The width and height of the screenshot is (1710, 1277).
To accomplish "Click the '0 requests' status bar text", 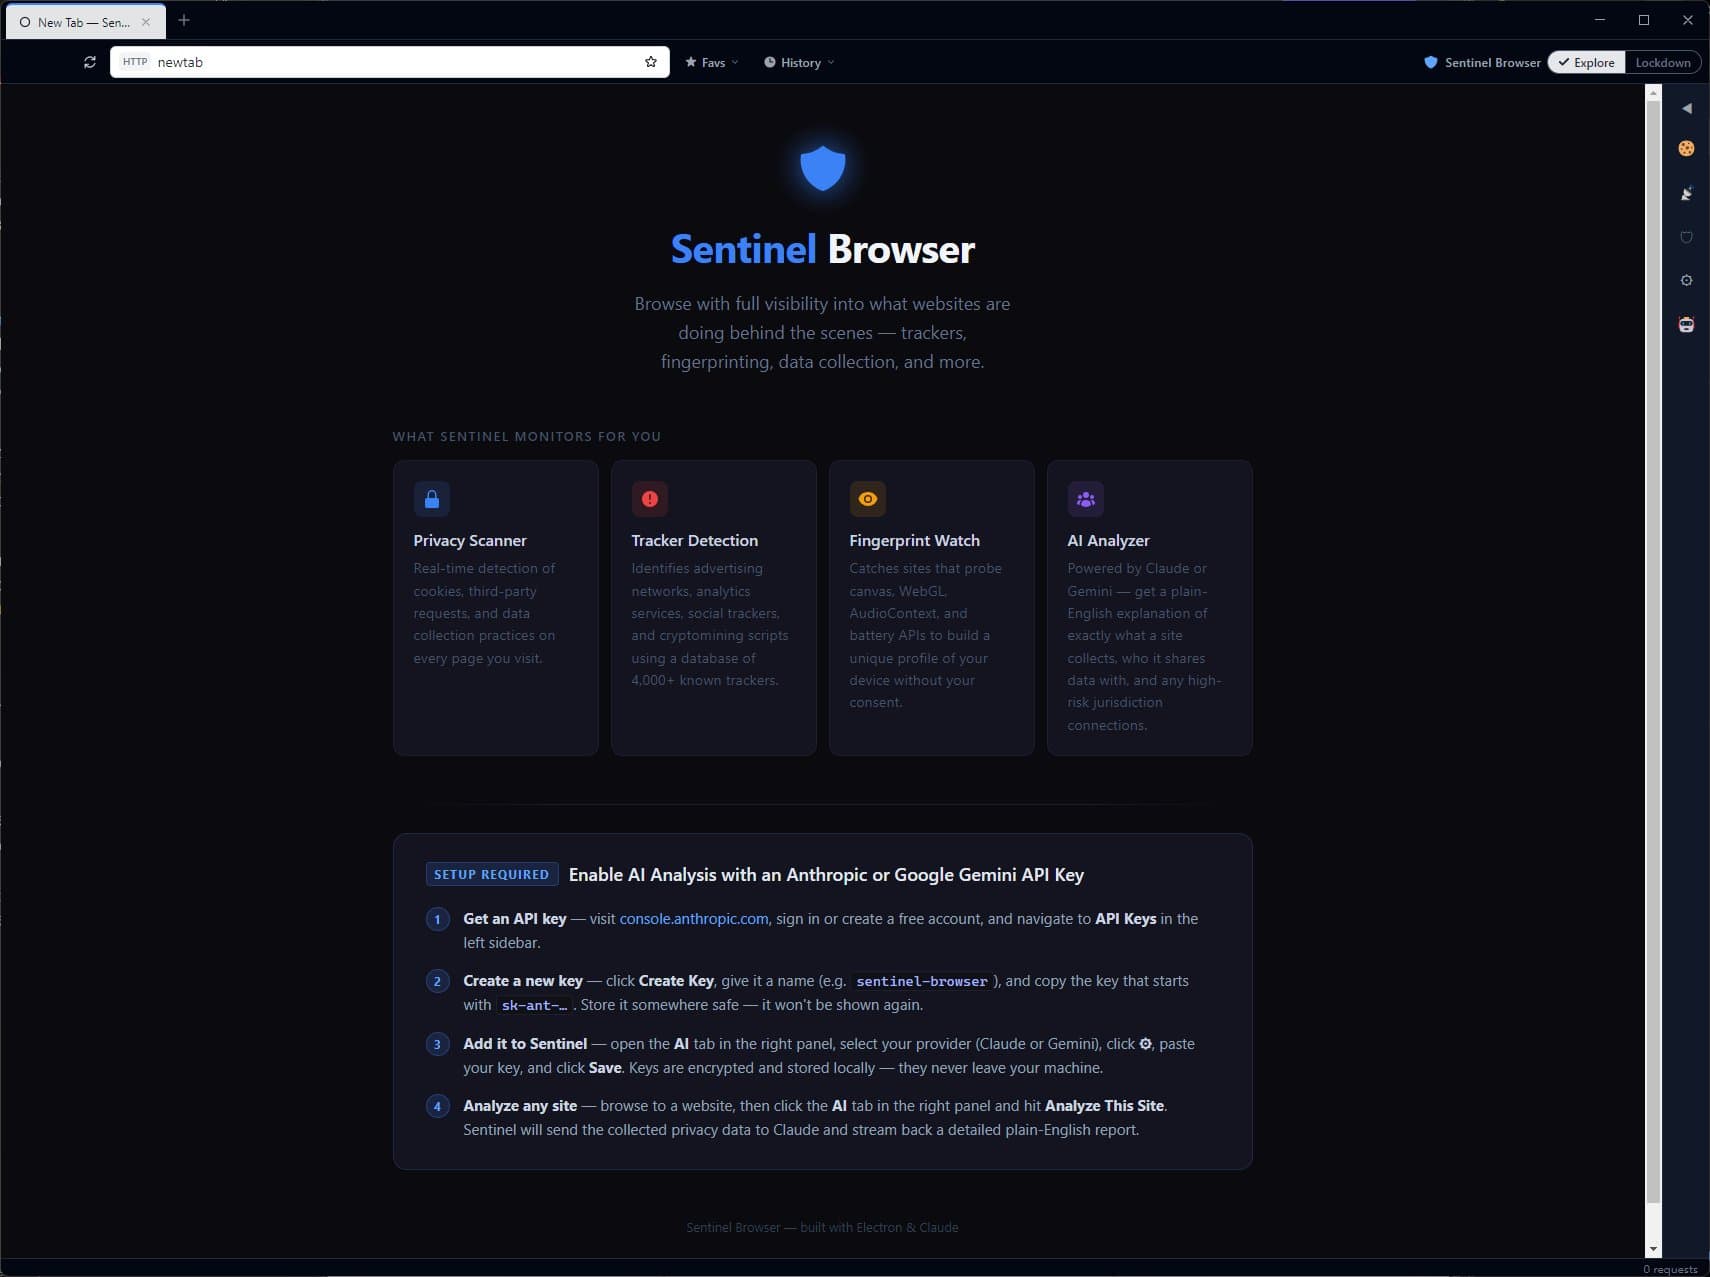I will (x=1670, y=1269).
